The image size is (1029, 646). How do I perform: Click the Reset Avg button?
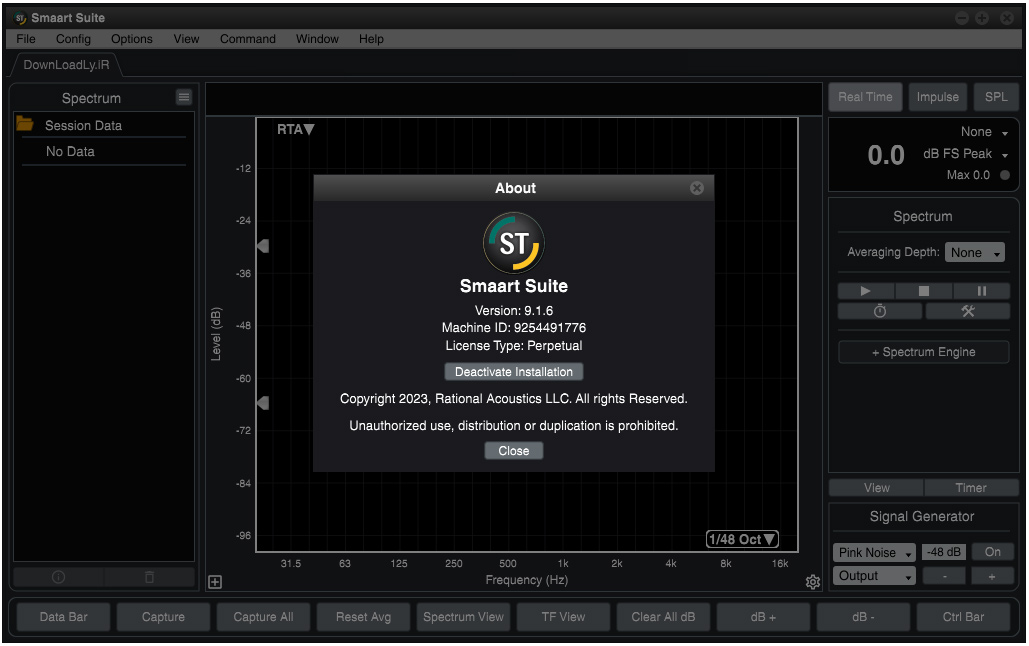click(x=364, y=617)
